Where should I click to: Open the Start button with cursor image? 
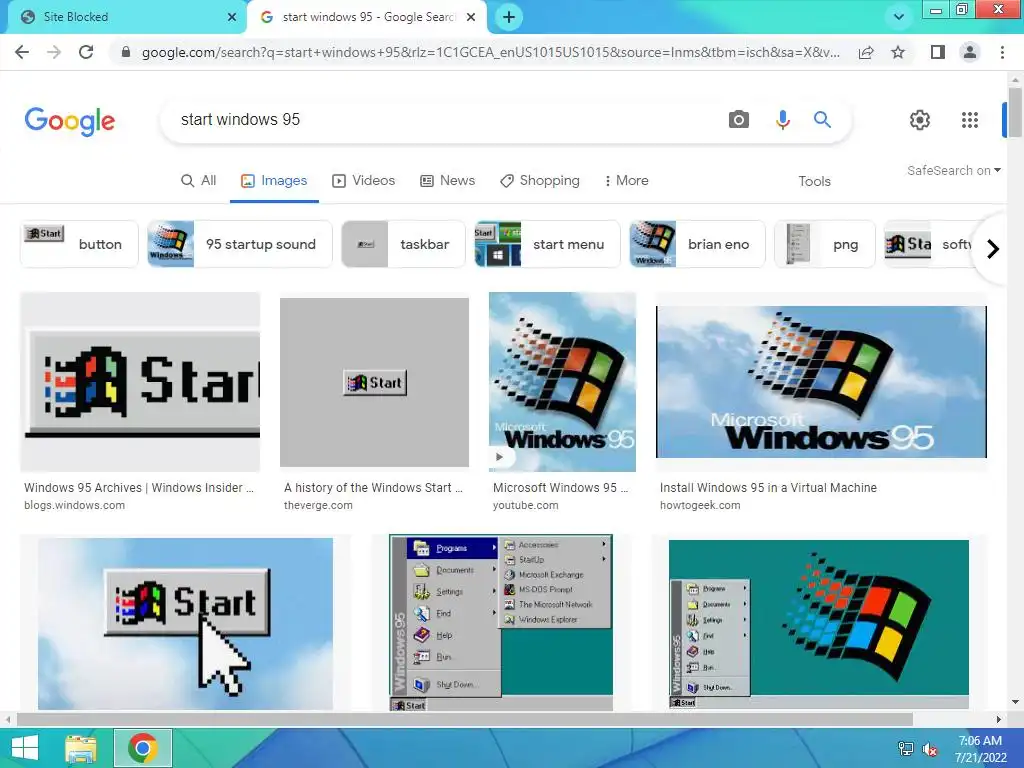(185, 623)
